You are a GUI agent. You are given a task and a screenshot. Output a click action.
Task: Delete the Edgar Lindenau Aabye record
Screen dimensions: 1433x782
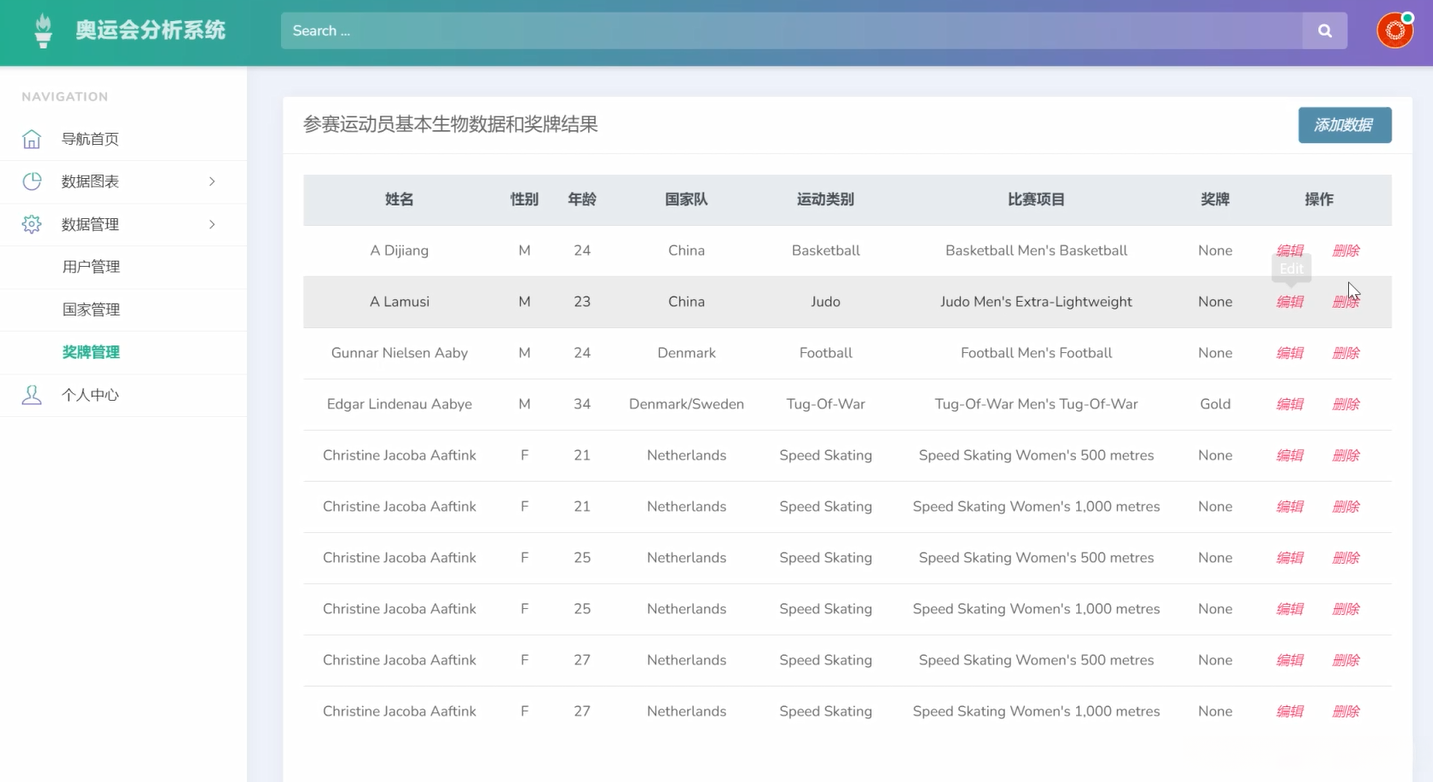[x=1345, y=404]
